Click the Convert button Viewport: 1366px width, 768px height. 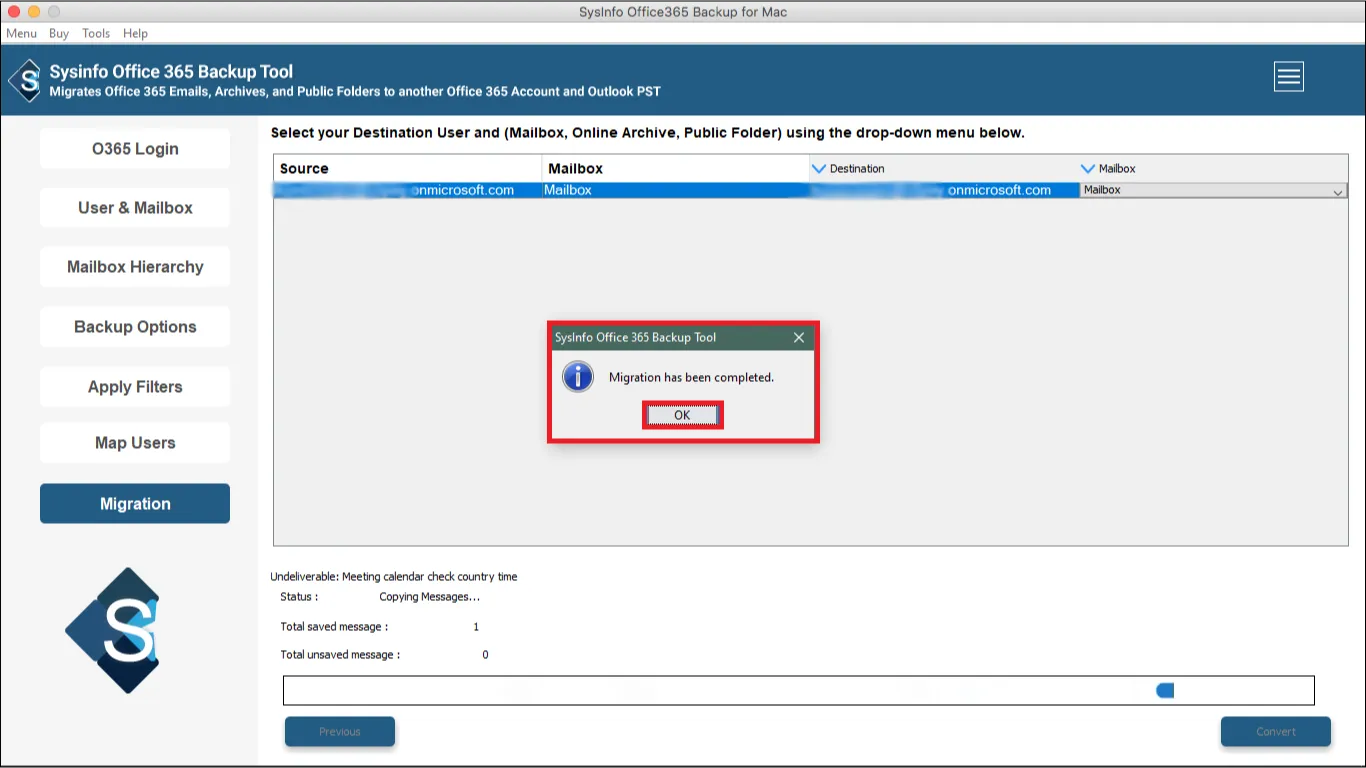click(1276, 731)
